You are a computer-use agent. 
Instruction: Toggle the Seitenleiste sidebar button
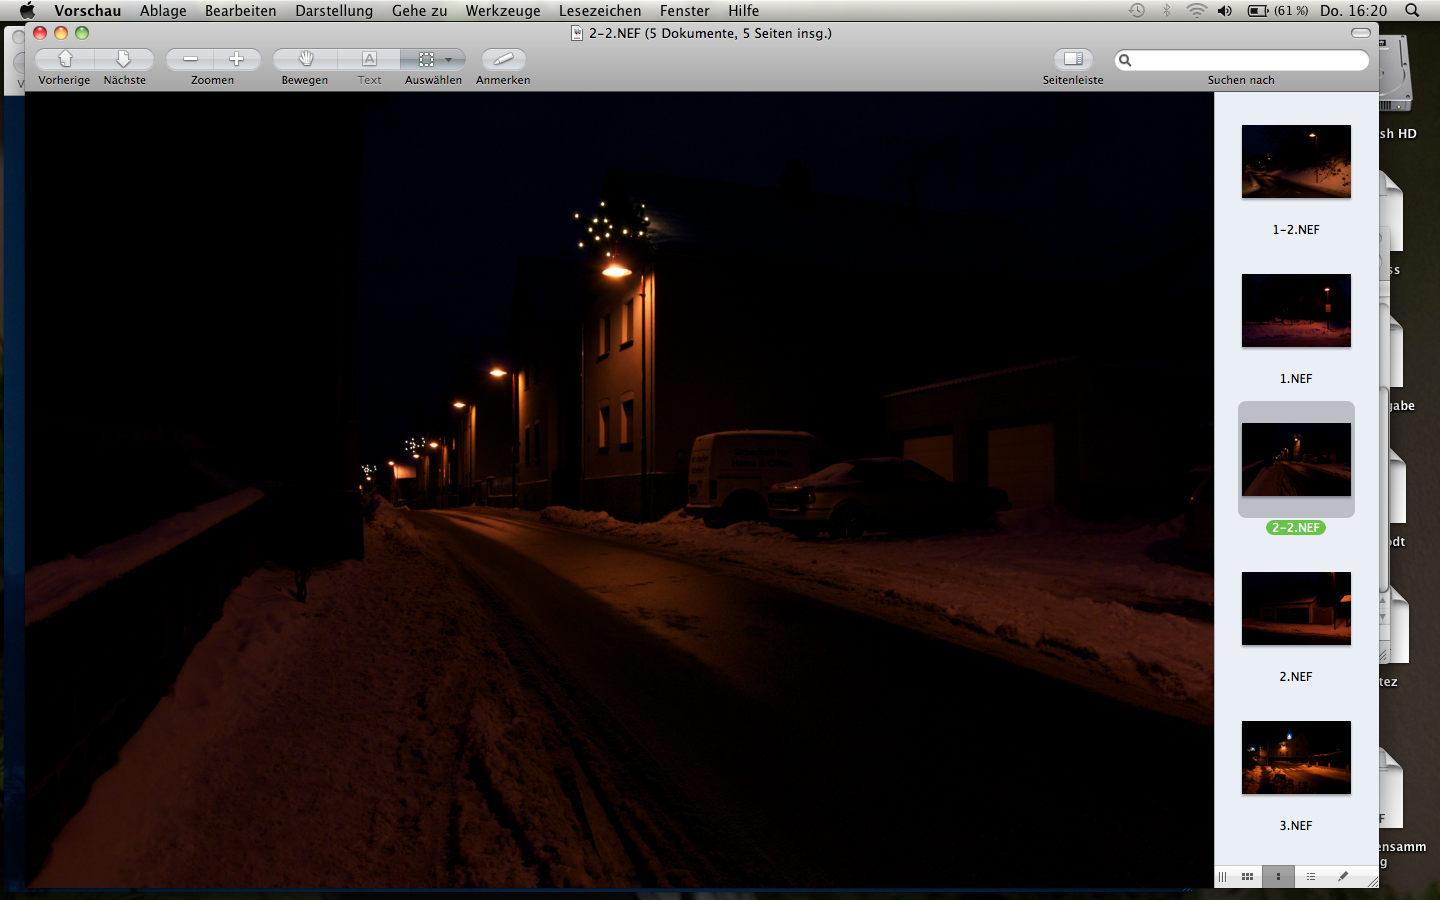pos(1073,60)
